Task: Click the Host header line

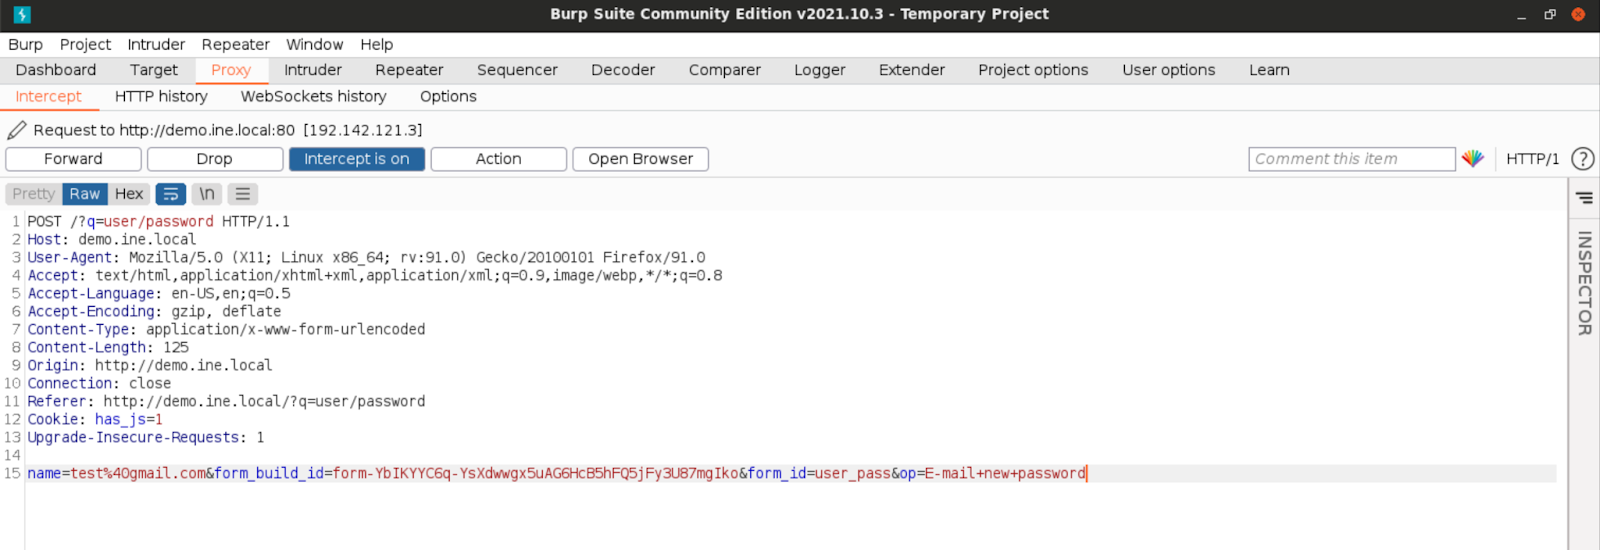Action: [112, 240]
